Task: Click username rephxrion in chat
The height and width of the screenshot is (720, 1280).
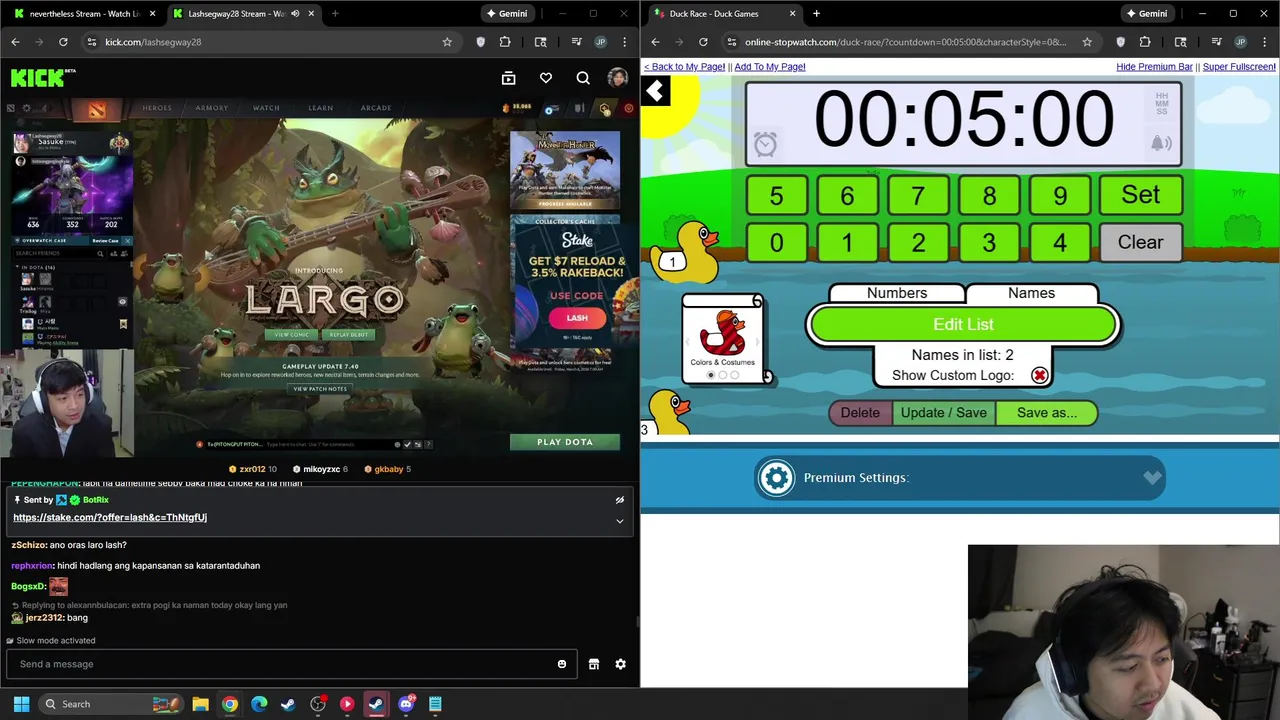Action: coord(32,566)
